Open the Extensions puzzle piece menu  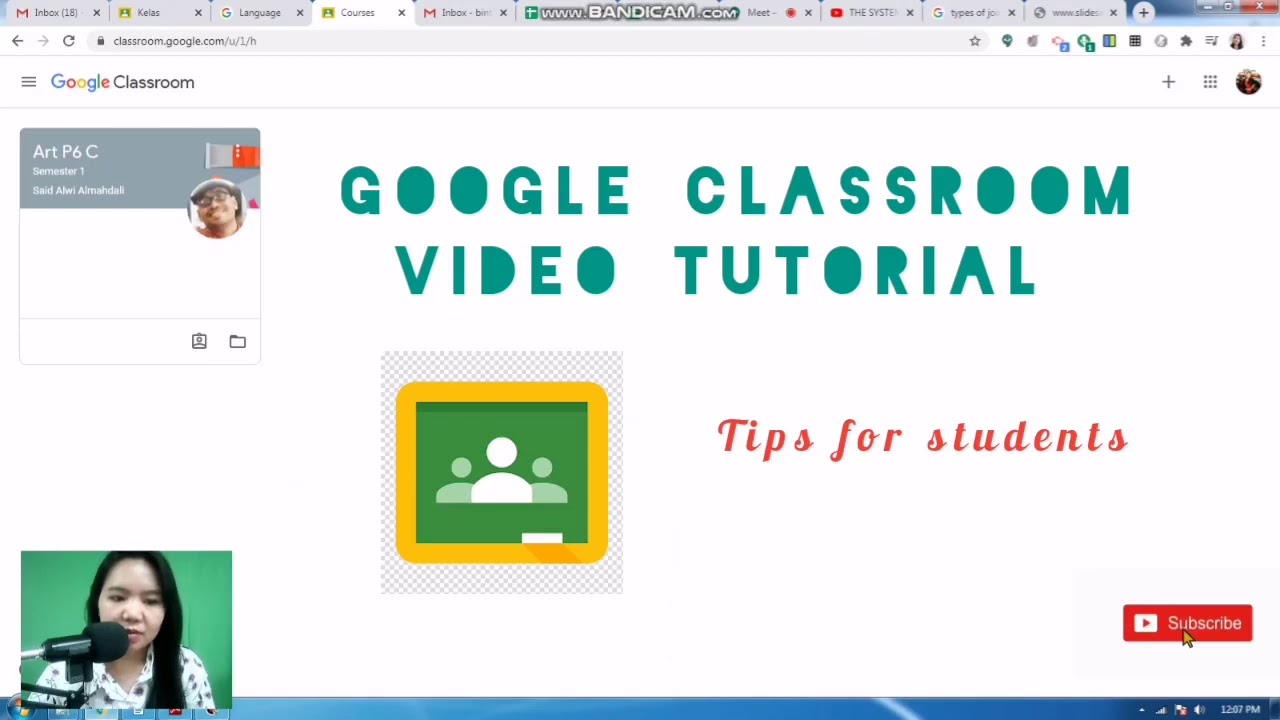click(1186, 41)
